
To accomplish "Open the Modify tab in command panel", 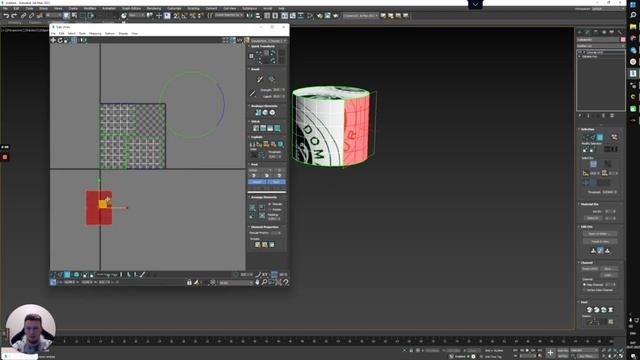I will [588, 32].
